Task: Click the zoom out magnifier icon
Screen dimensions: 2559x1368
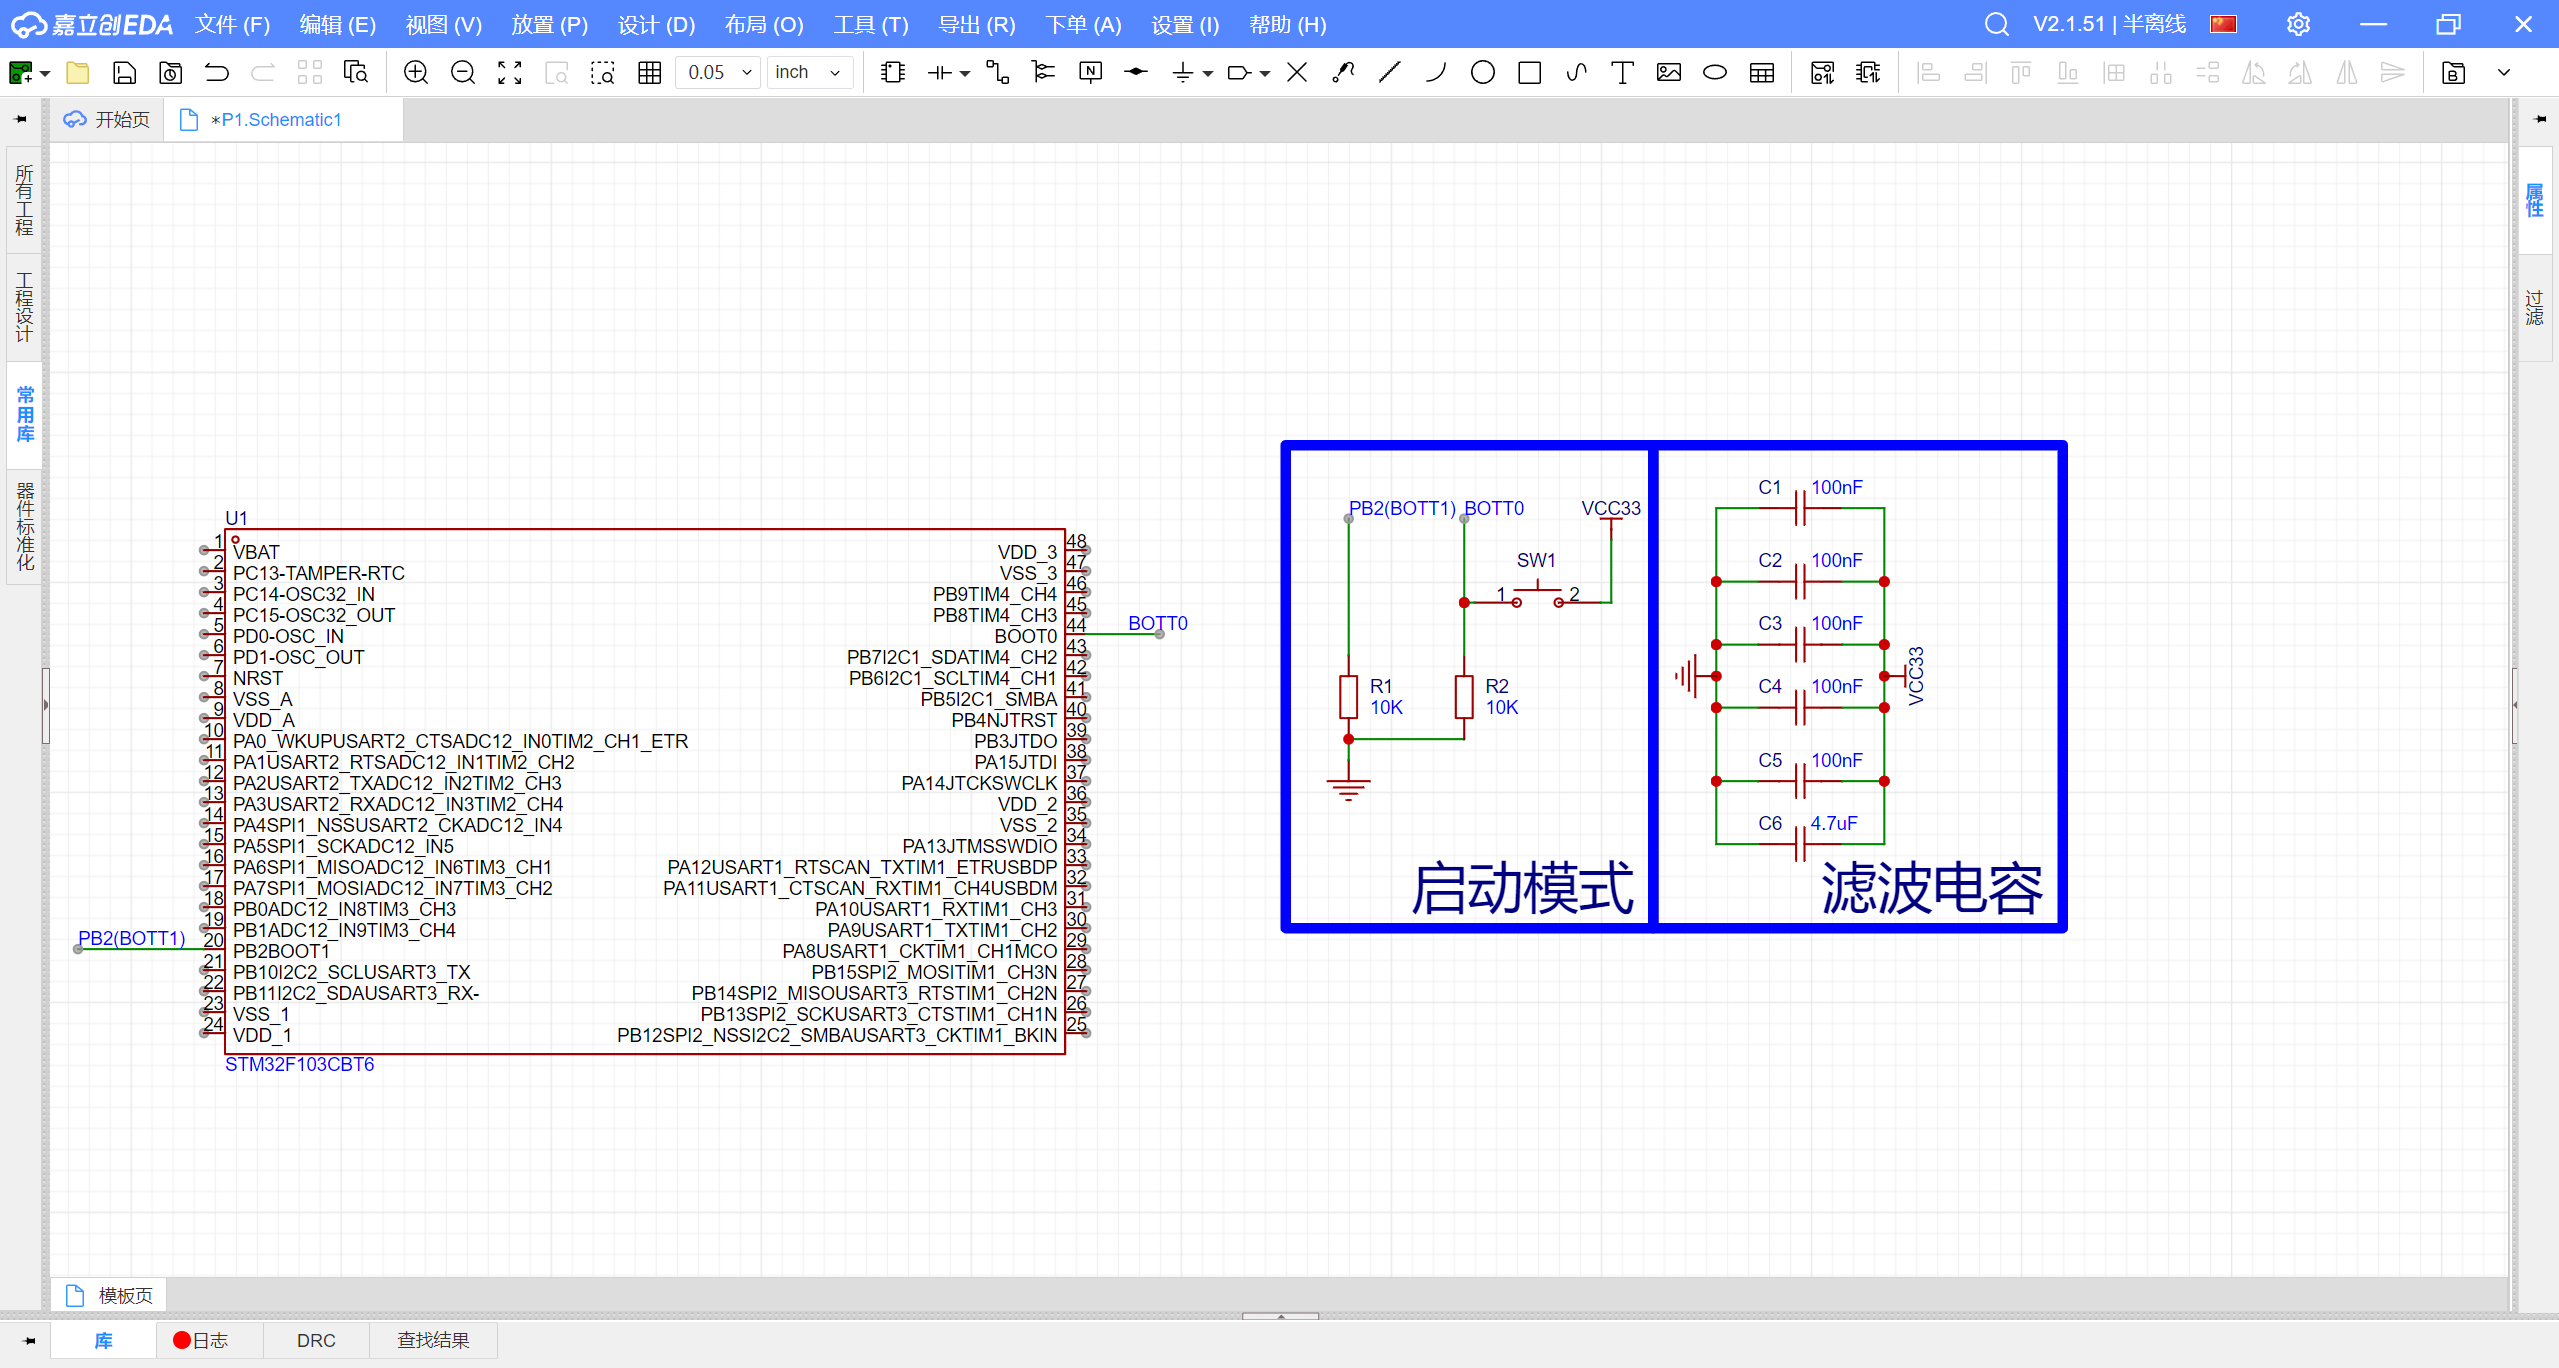Action: 462,72
